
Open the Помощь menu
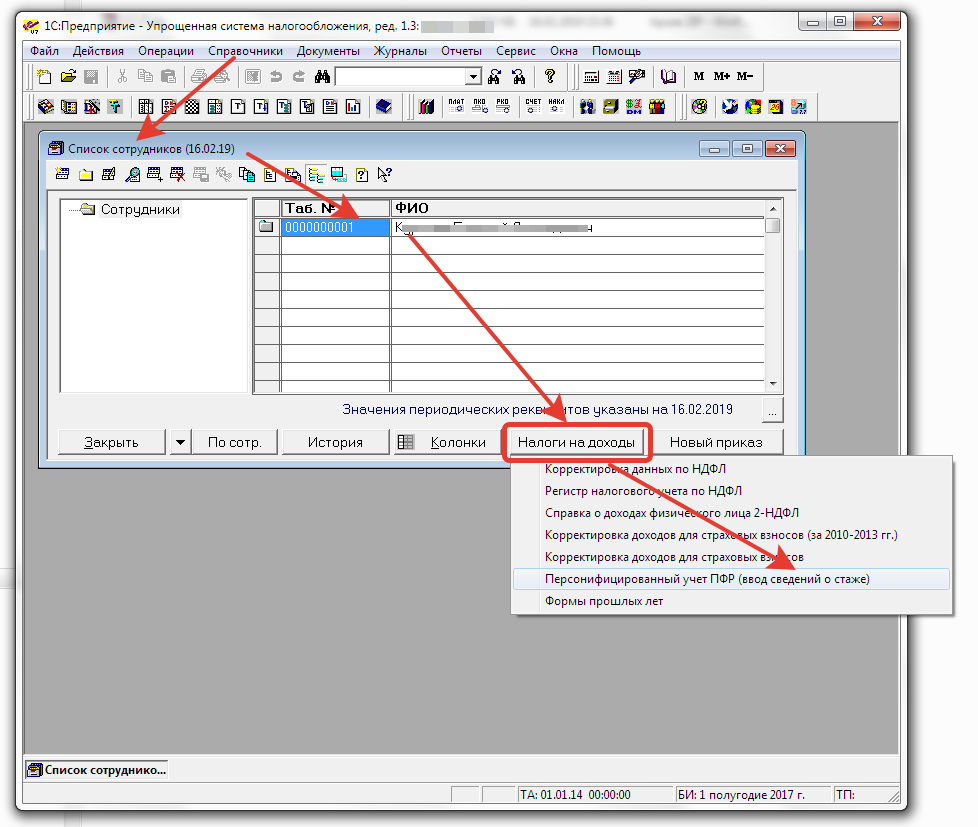click(616, 51)
